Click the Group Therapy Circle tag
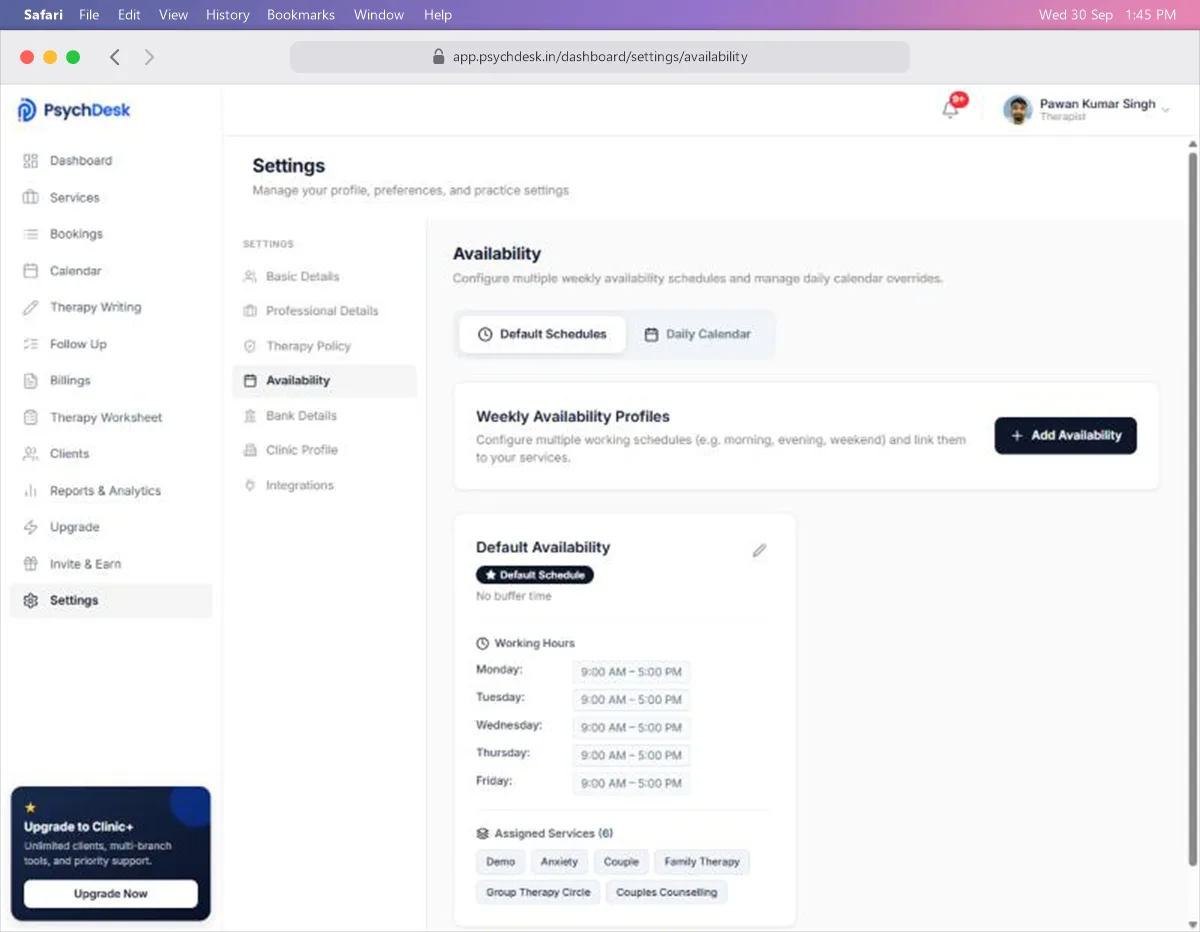This screenshot has width=1200, height=932. coord(538,892)
